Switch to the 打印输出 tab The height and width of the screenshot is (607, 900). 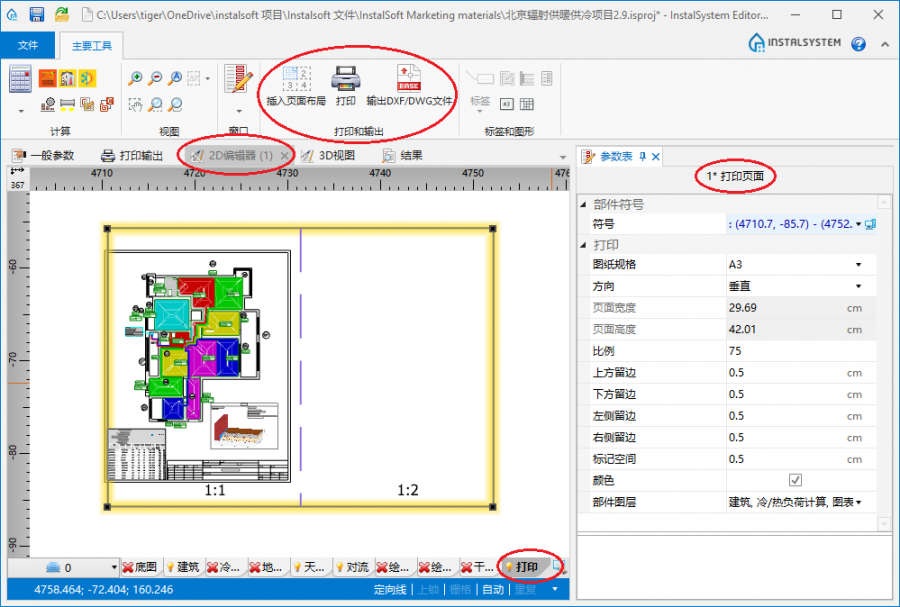(x=132, y=155)
